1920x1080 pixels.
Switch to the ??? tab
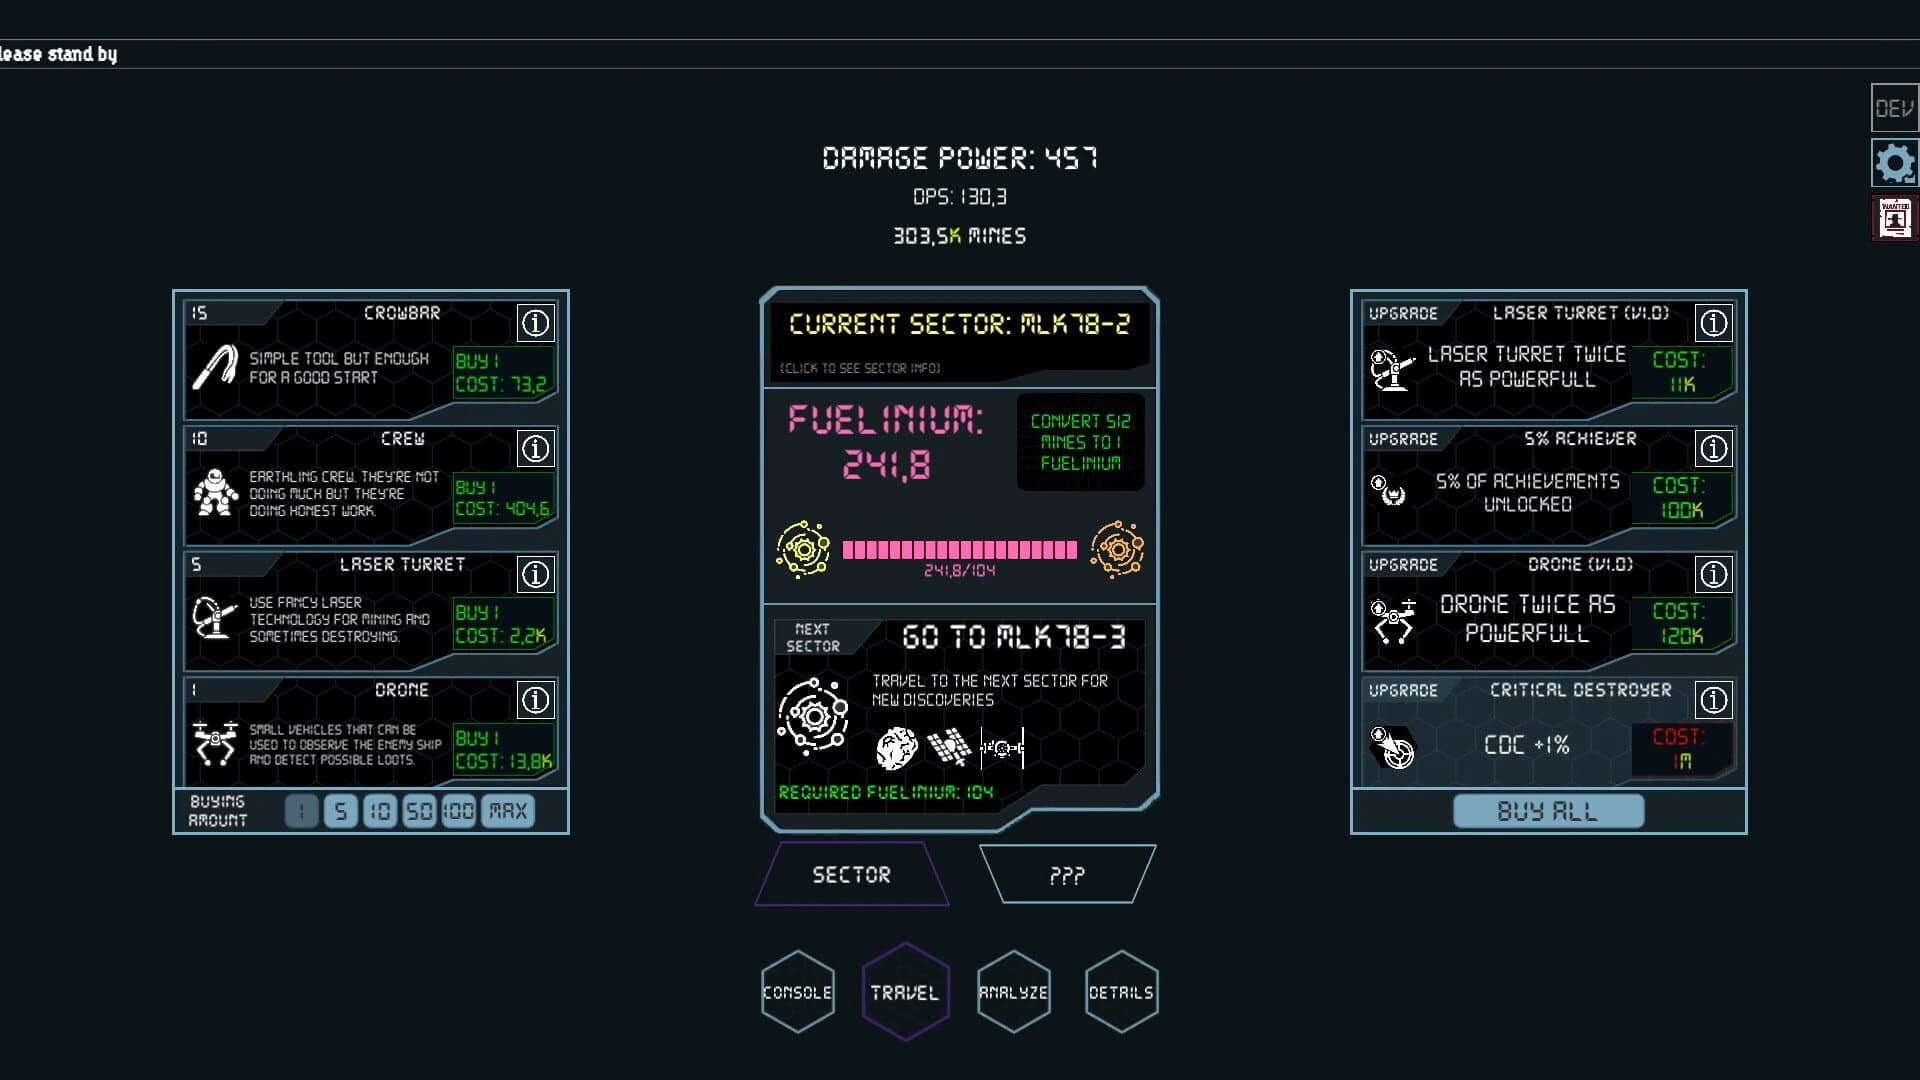[x=1067, y=874]
